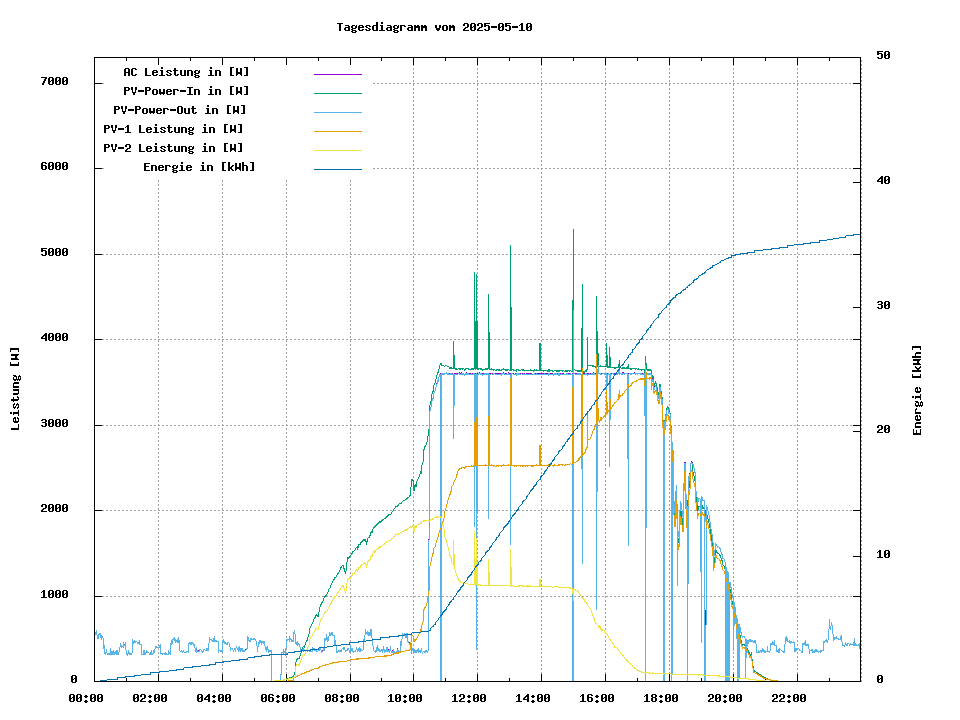
Task: Click the right axis title Energie [kWh]
Action: (x=917, y=390)
